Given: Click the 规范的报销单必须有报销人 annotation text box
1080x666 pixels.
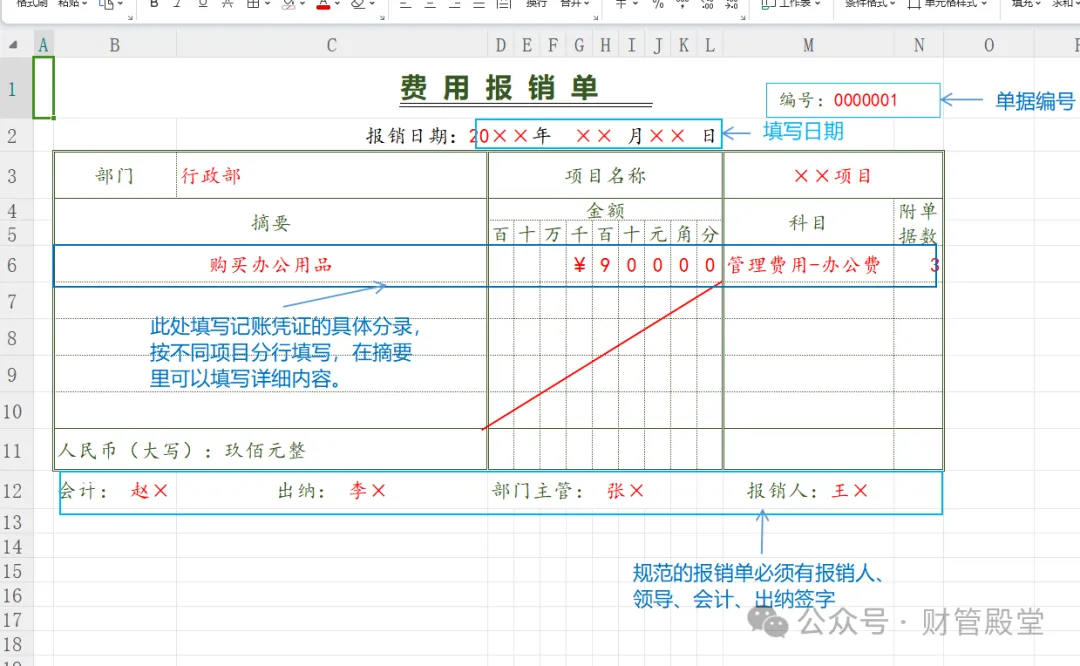Looking at the screenshot, I should coord(759,586).
